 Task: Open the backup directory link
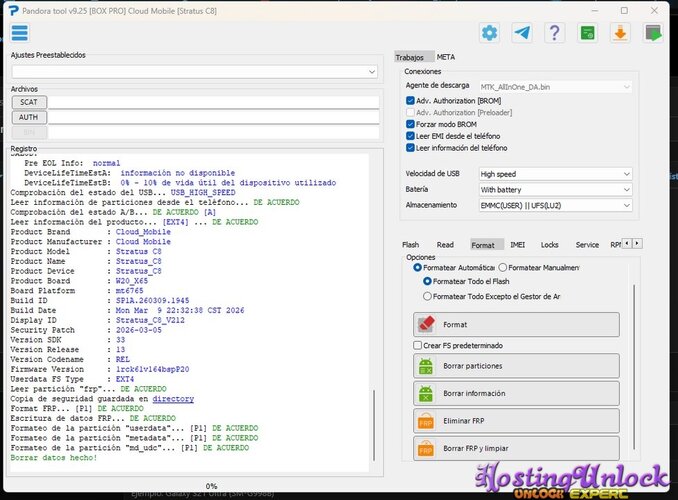[x=173, y=399]
